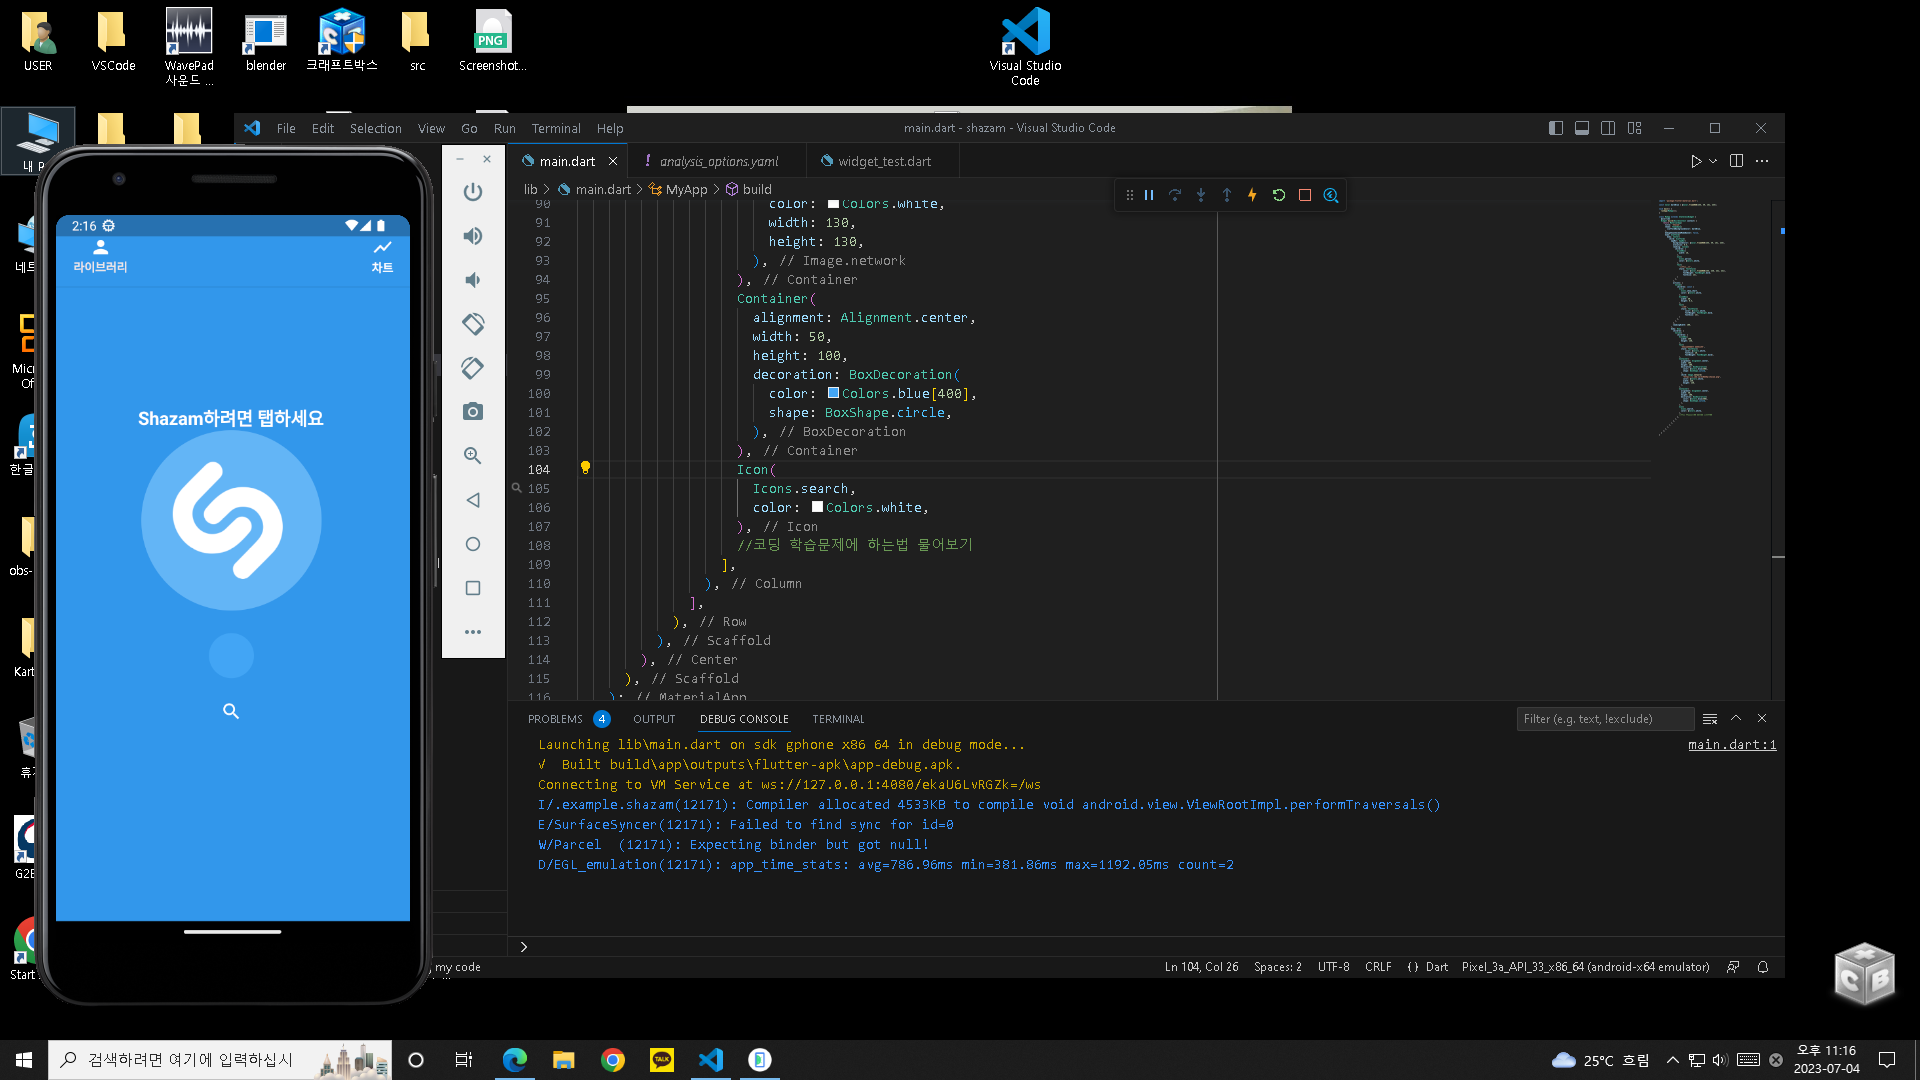
Task: Select encoding UTF-8 in status bar
Action: coord(1333,967)
